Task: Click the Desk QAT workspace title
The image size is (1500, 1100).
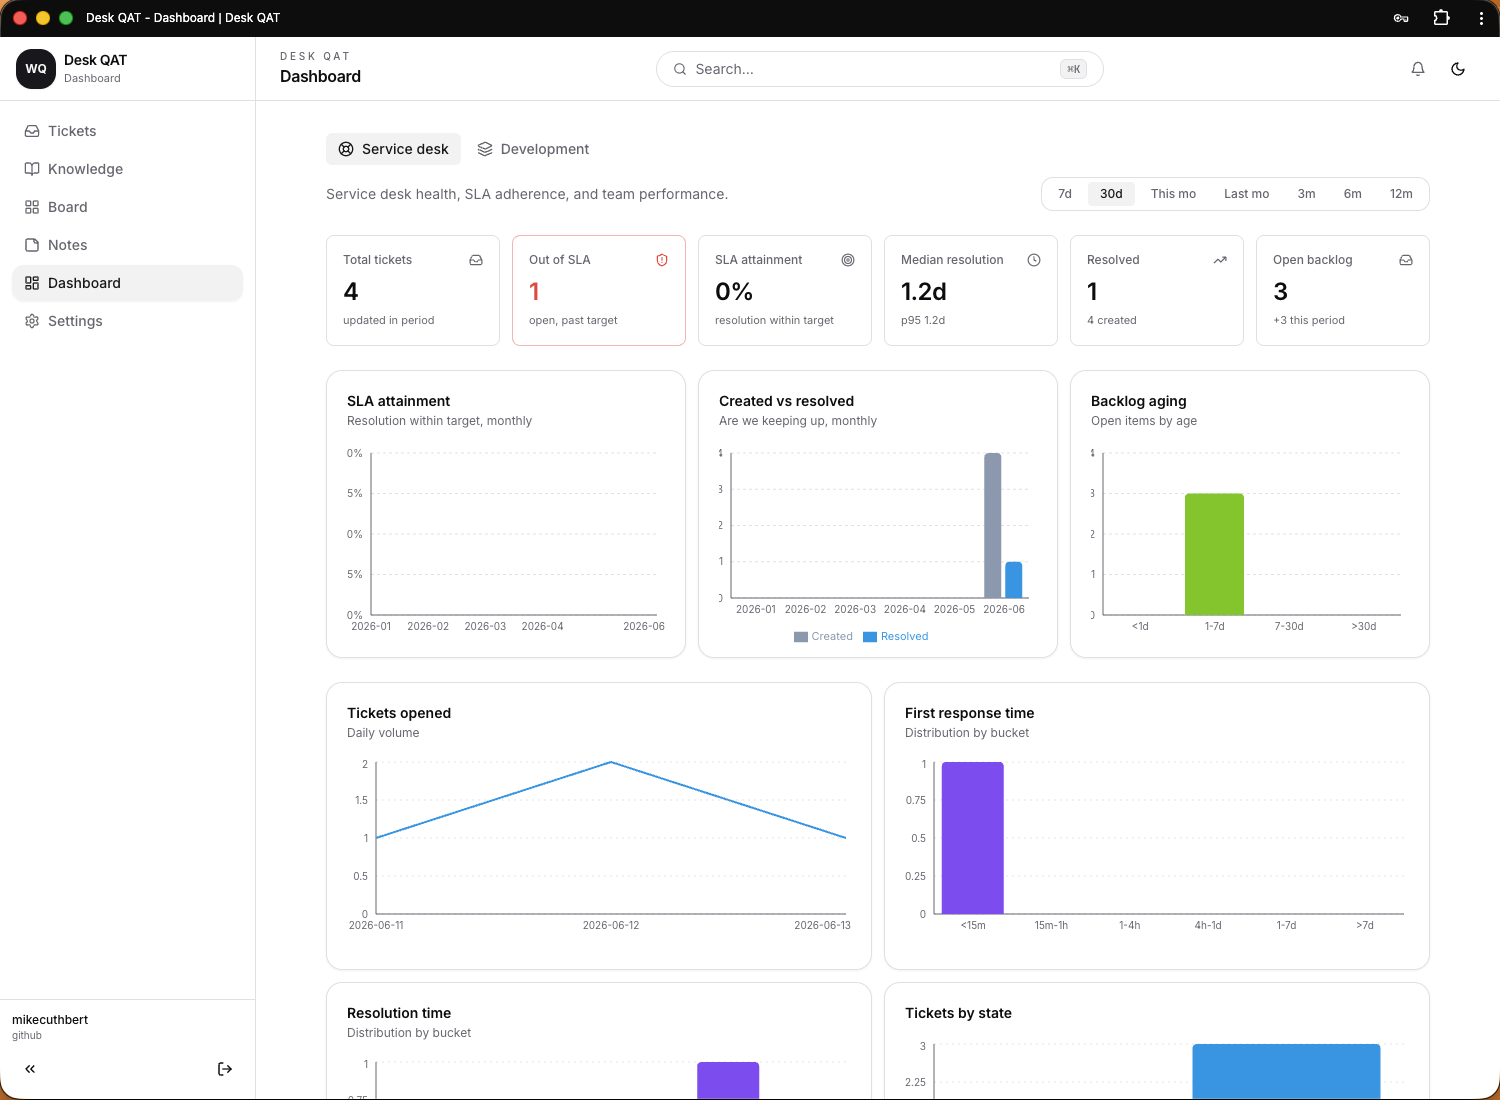Action: pos(95,60)
